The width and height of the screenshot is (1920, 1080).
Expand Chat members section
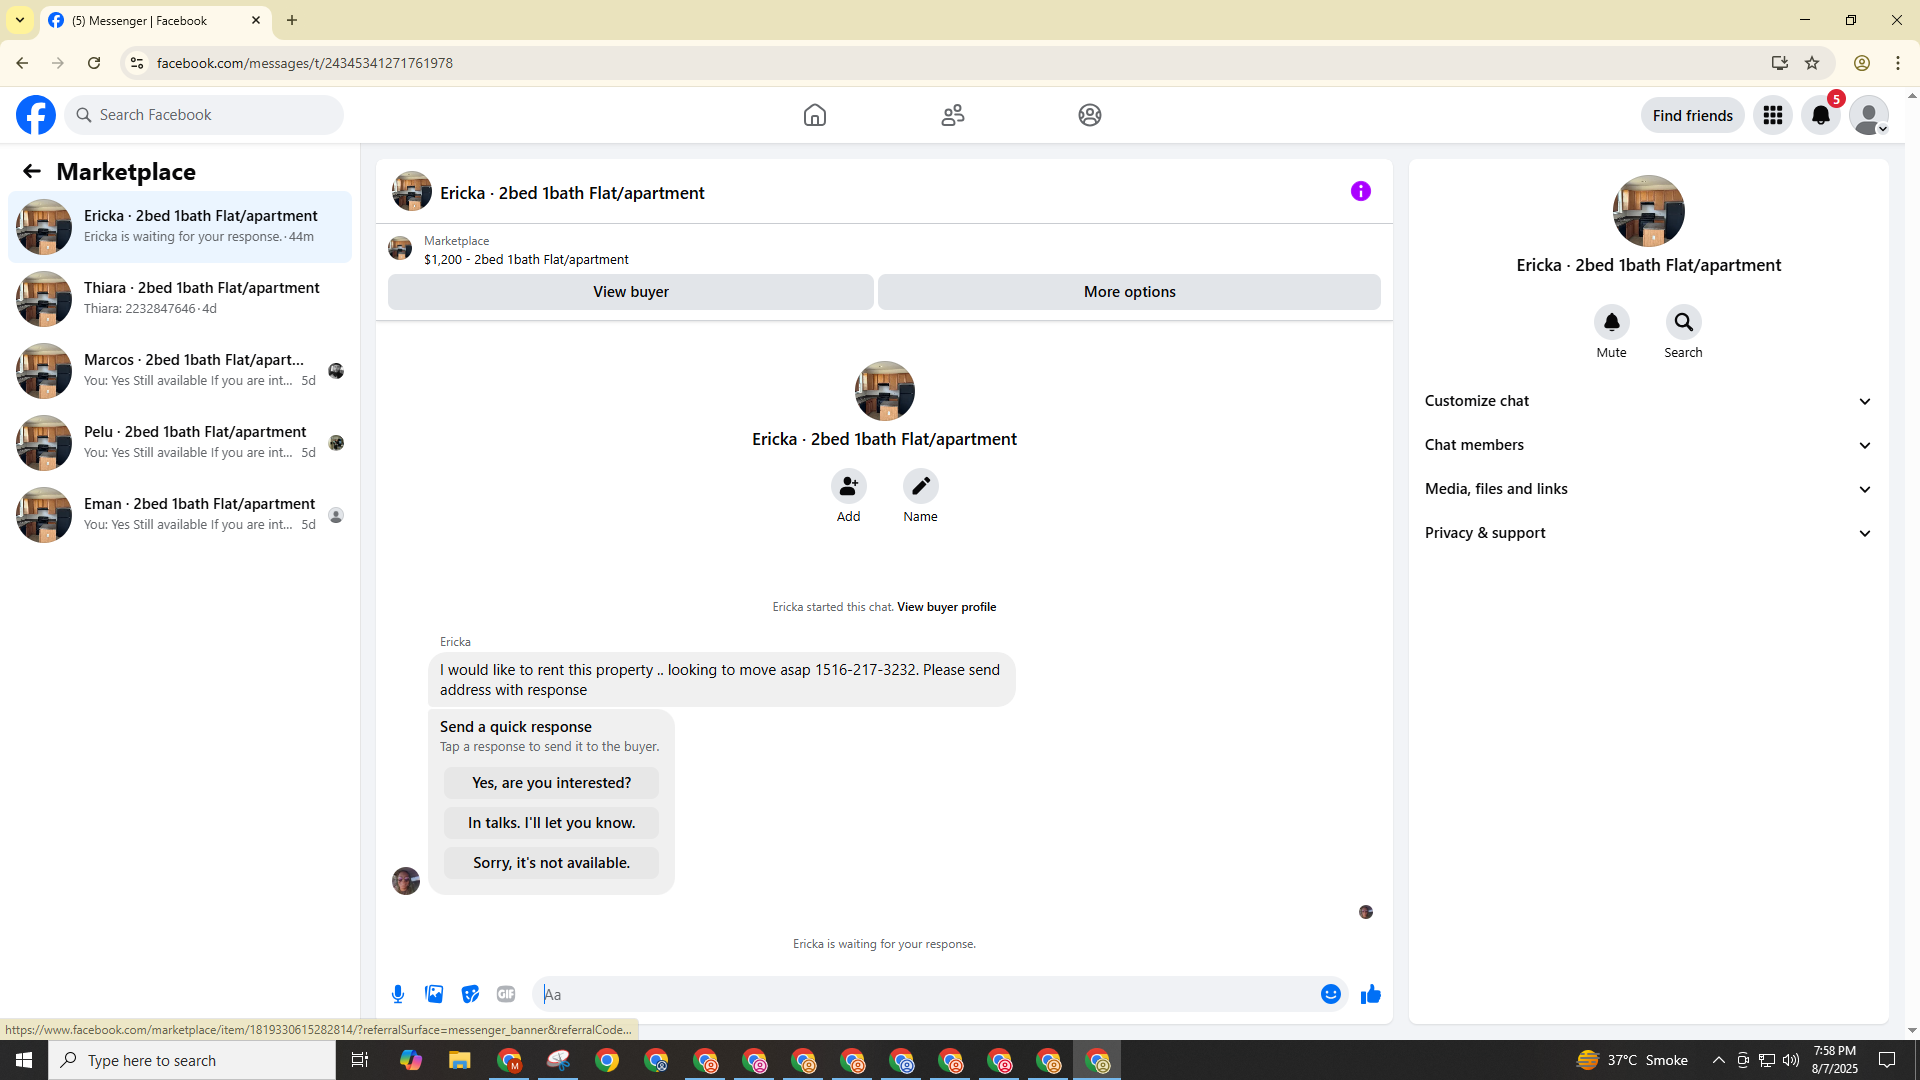[1648, 445]
